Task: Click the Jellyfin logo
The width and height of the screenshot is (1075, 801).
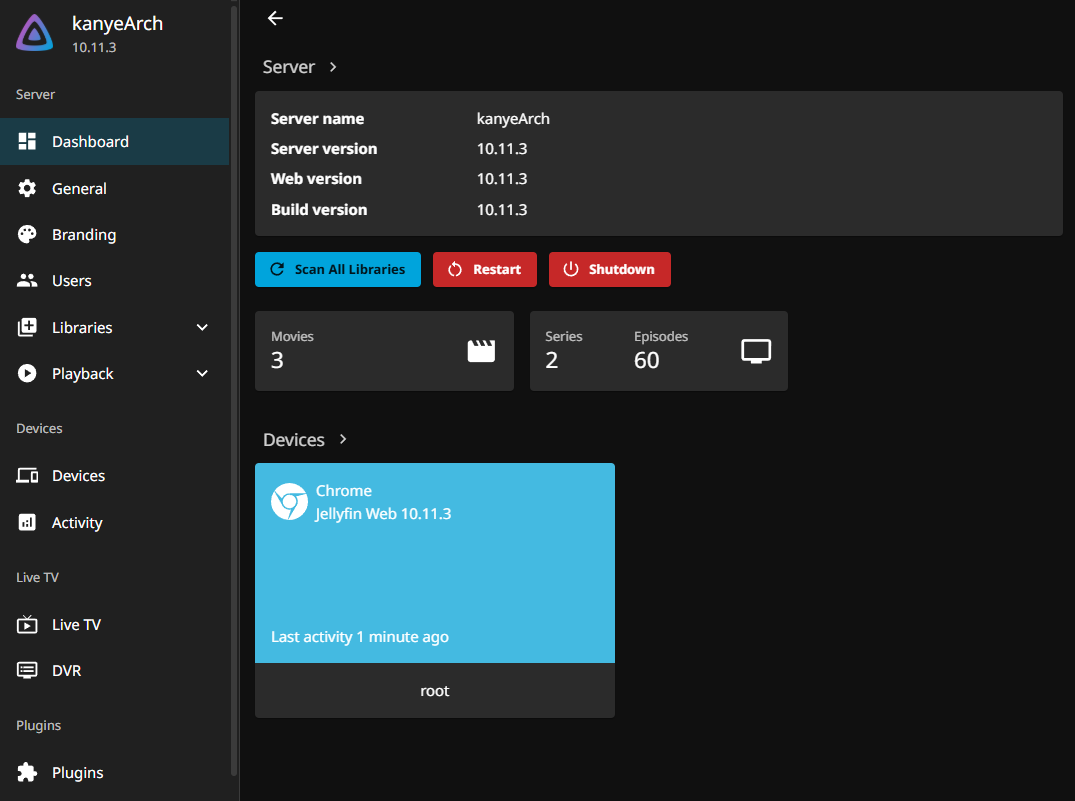Action: click(34, 33)
